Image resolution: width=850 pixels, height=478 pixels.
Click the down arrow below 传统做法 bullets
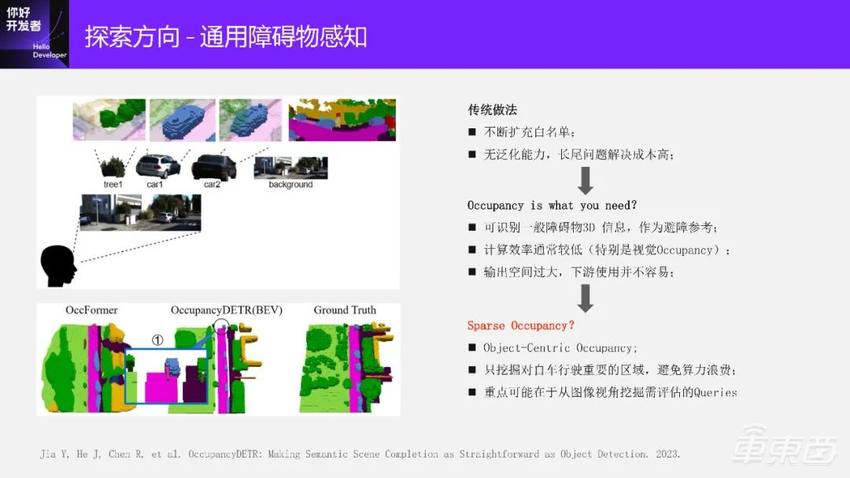(x=586, y=181)
